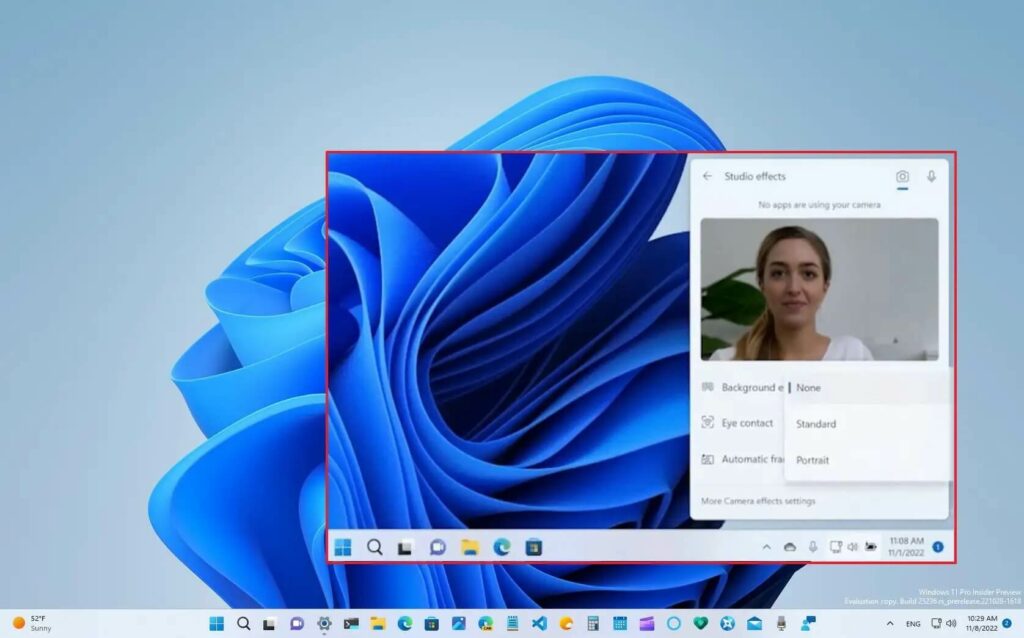Choose the Portrait background effect
The image size is (1024, 638).
coord(812,460)
